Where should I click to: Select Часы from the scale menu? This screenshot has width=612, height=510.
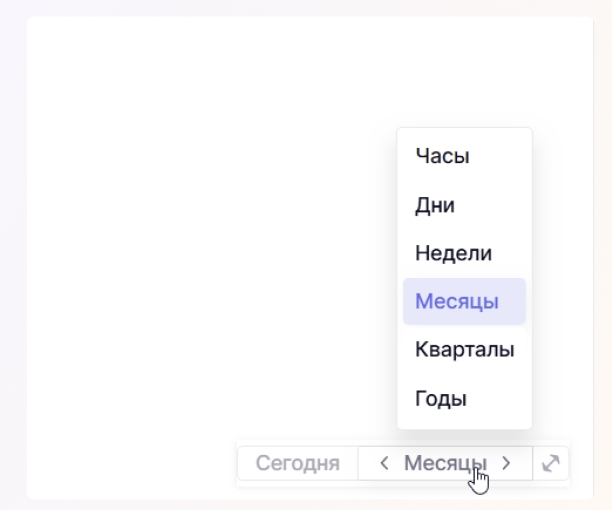[442, 156]
